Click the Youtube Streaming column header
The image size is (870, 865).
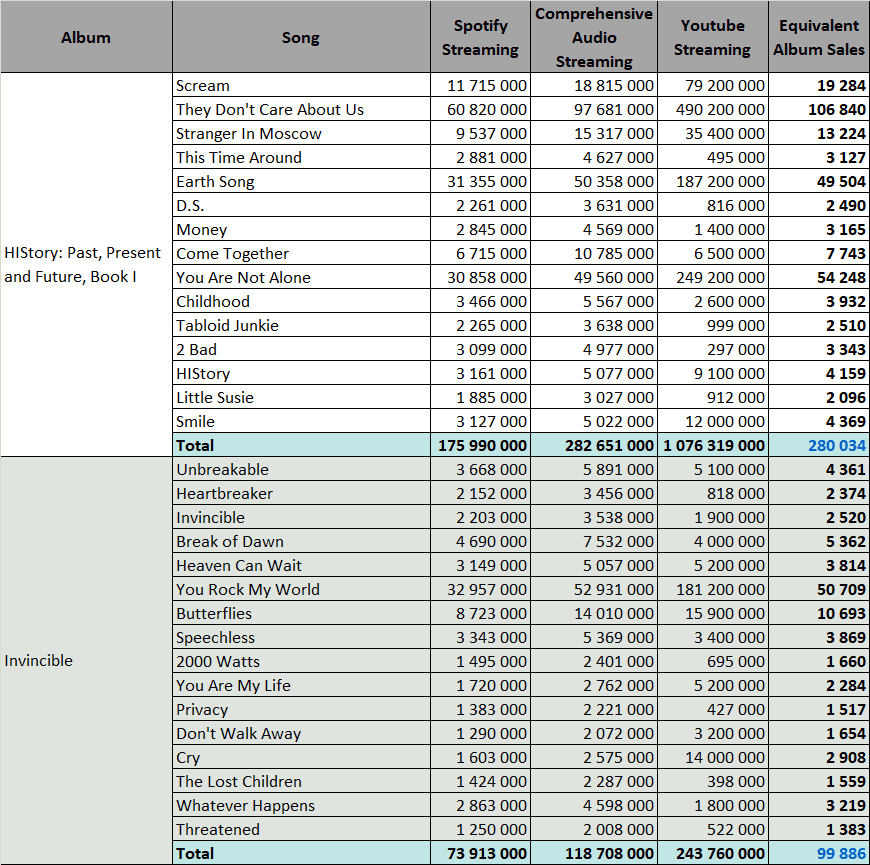713,37
